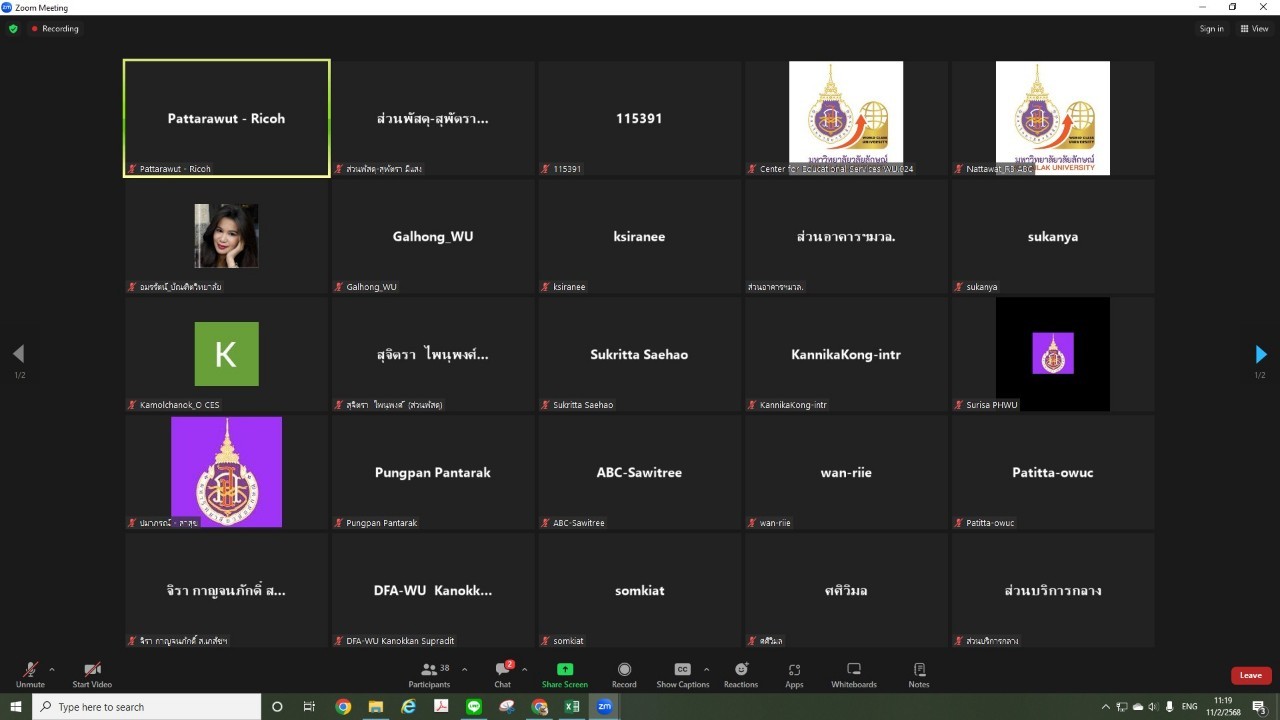
Task: Start recording with the Record button
Action: (624, 674)
